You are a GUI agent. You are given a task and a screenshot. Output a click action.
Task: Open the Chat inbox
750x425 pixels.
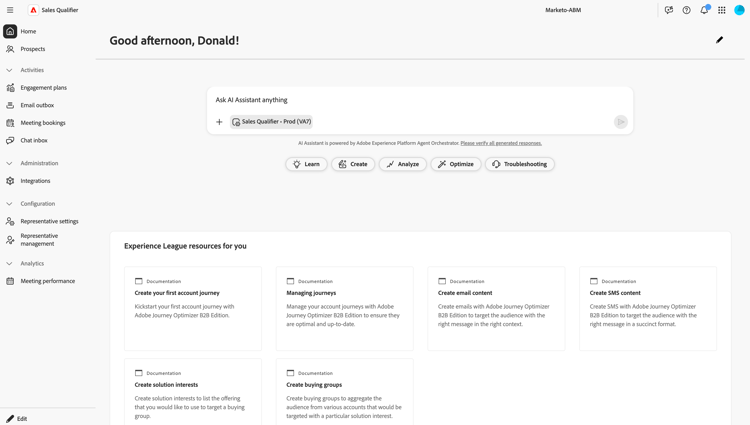(x=34, y=141)
